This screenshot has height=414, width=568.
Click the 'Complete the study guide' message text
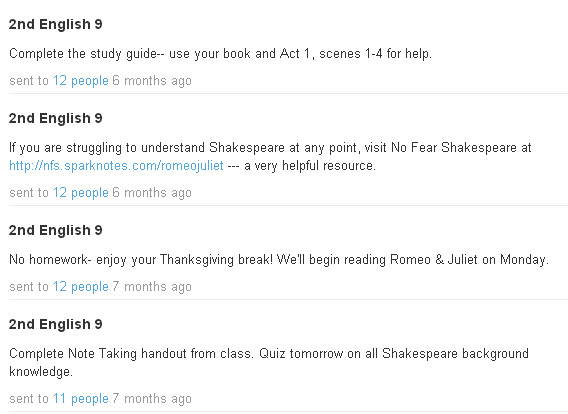220,54
